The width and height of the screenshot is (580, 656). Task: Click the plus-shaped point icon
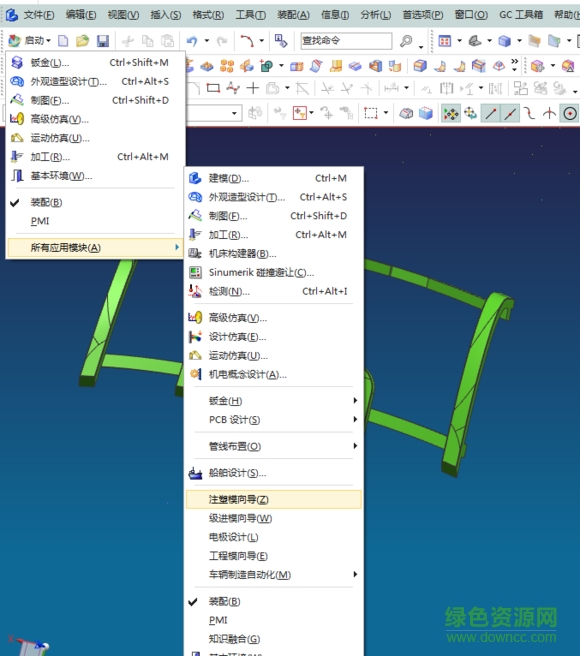click(253, 88)
